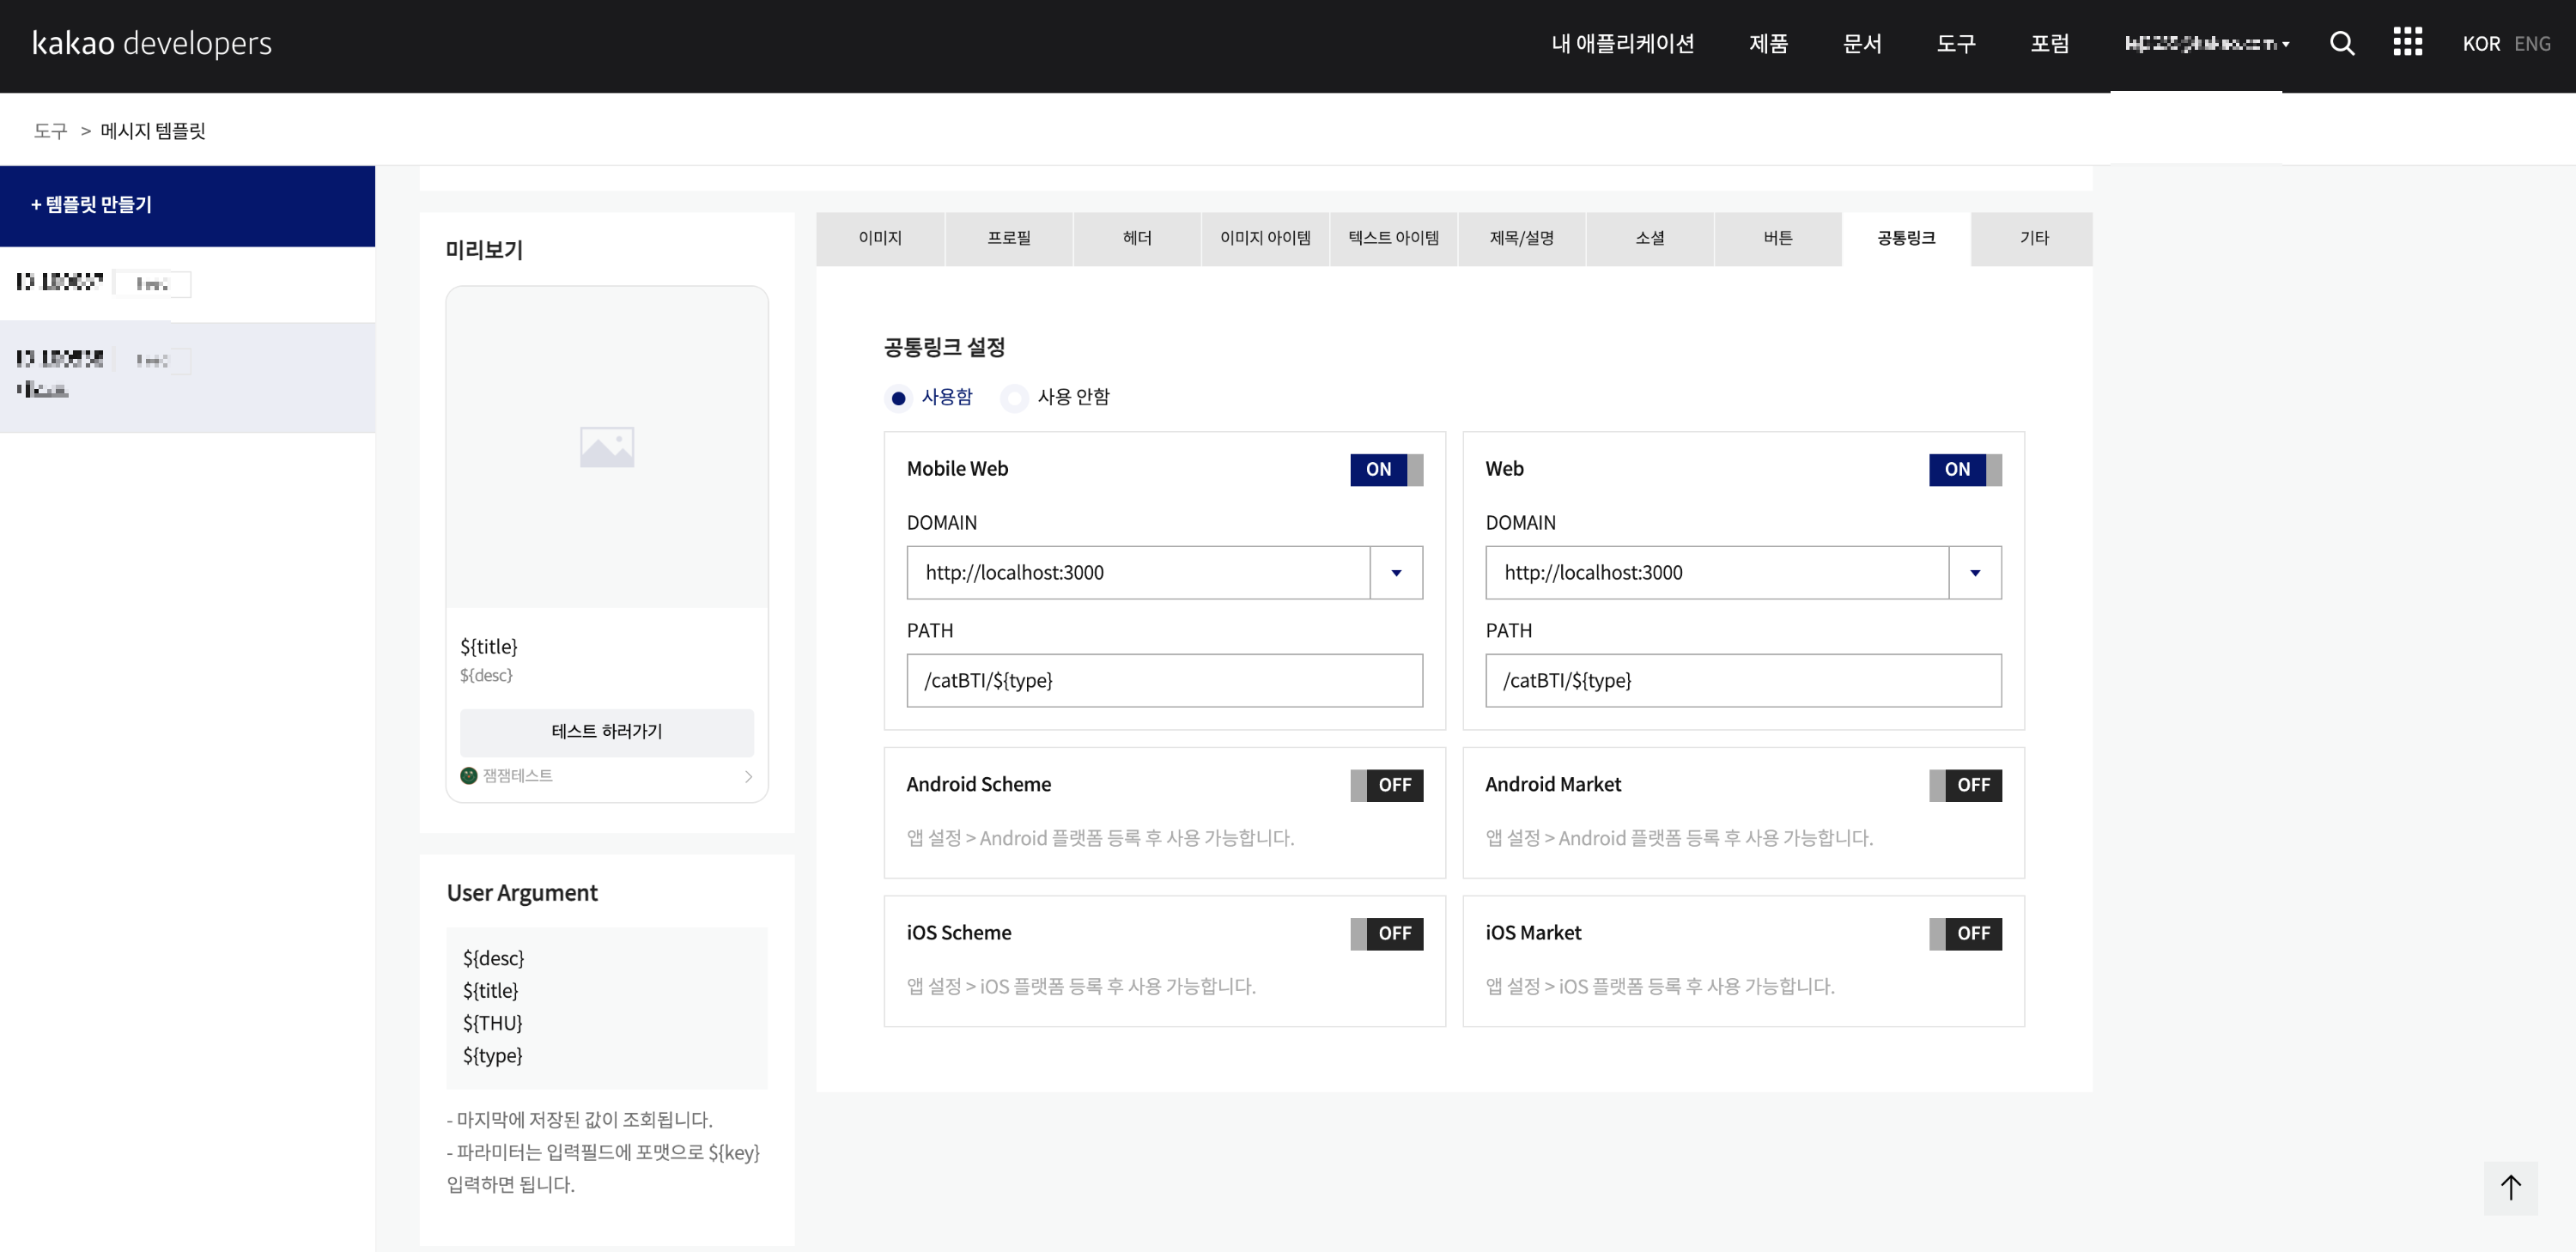This screenshot has height=1252, width=2576.
Task: Click the Web PATH input field
Action: point(1742,680)
